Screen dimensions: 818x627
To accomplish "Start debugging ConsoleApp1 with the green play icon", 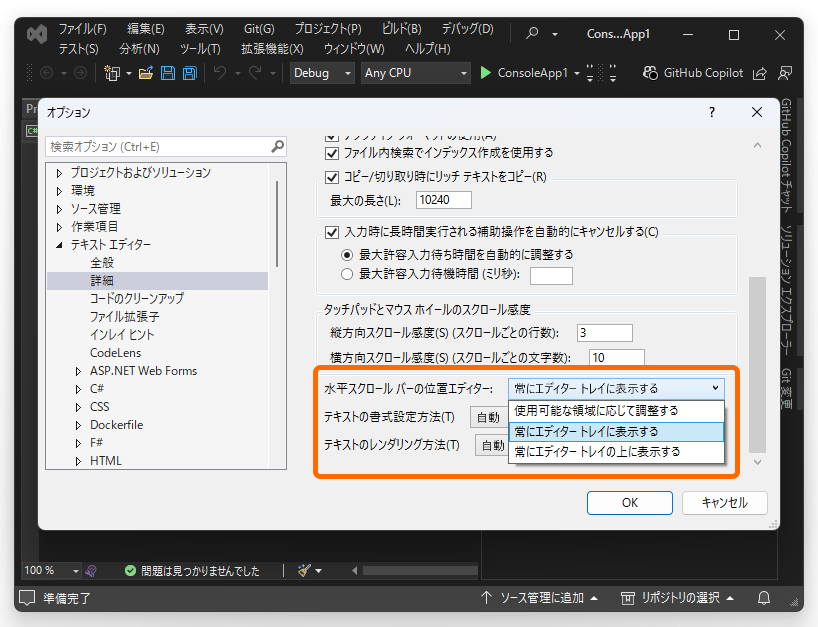I will coord(485,72).
